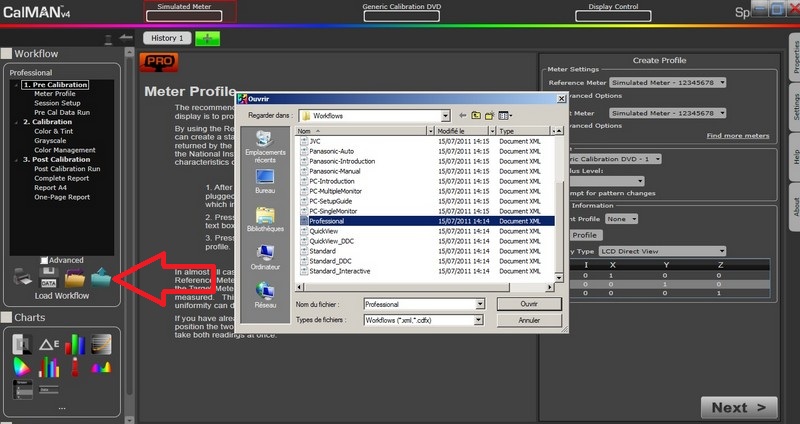Image resolution: width=800 pixels, height=424 pixels.
Task: Select Meter Profile in workflow tree
Action: [x=55, y=94]
